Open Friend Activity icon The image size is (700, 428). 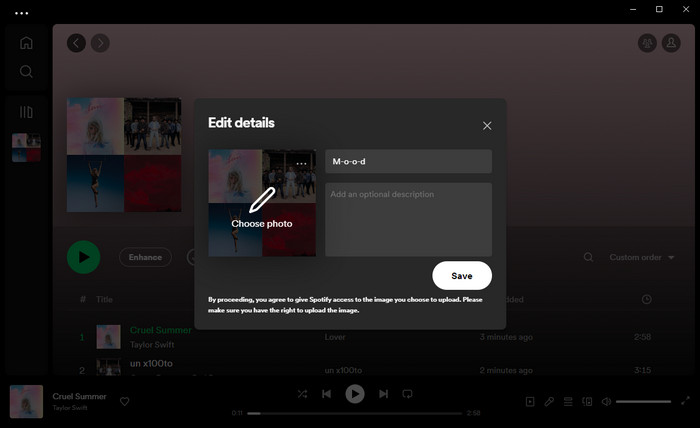click(x=647, y=43)
